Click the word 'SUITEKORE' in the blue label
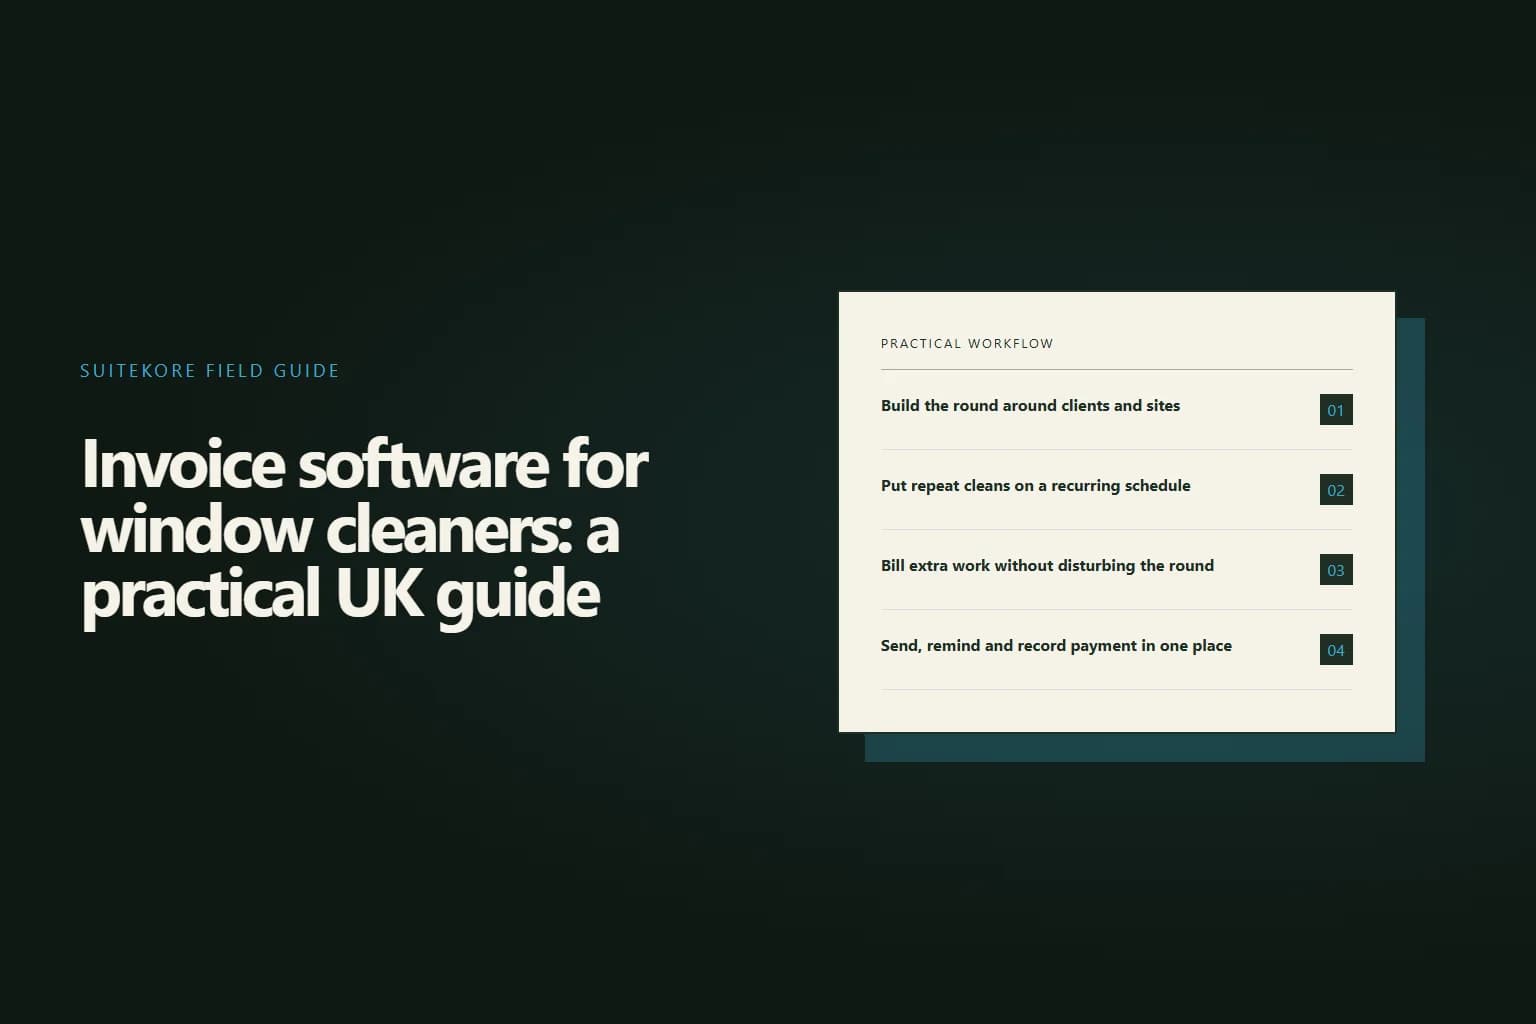This screenshot has height=1024, width=1536. click(x=138, y=371)
